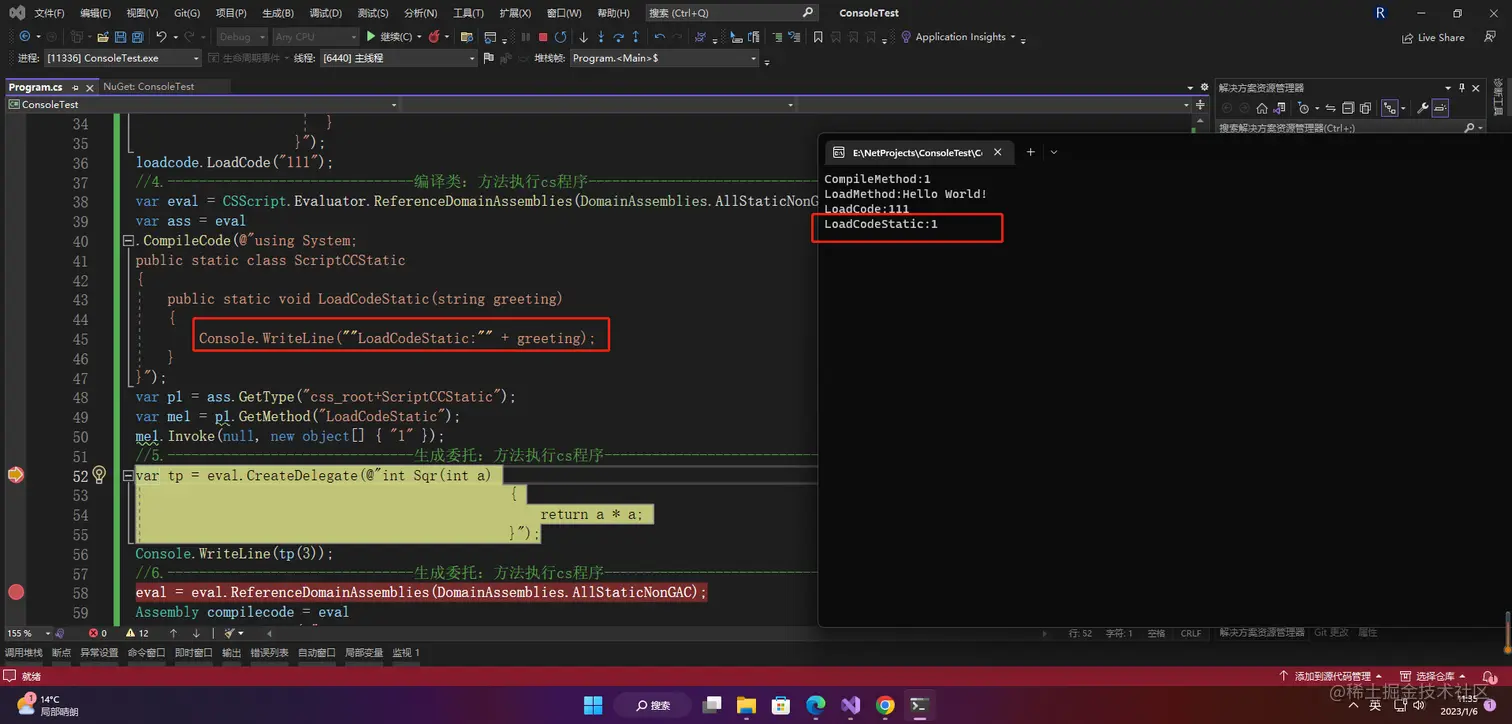Click the Live Share button
Viewport: 1512px width, 724px height.
[1434, 38]
